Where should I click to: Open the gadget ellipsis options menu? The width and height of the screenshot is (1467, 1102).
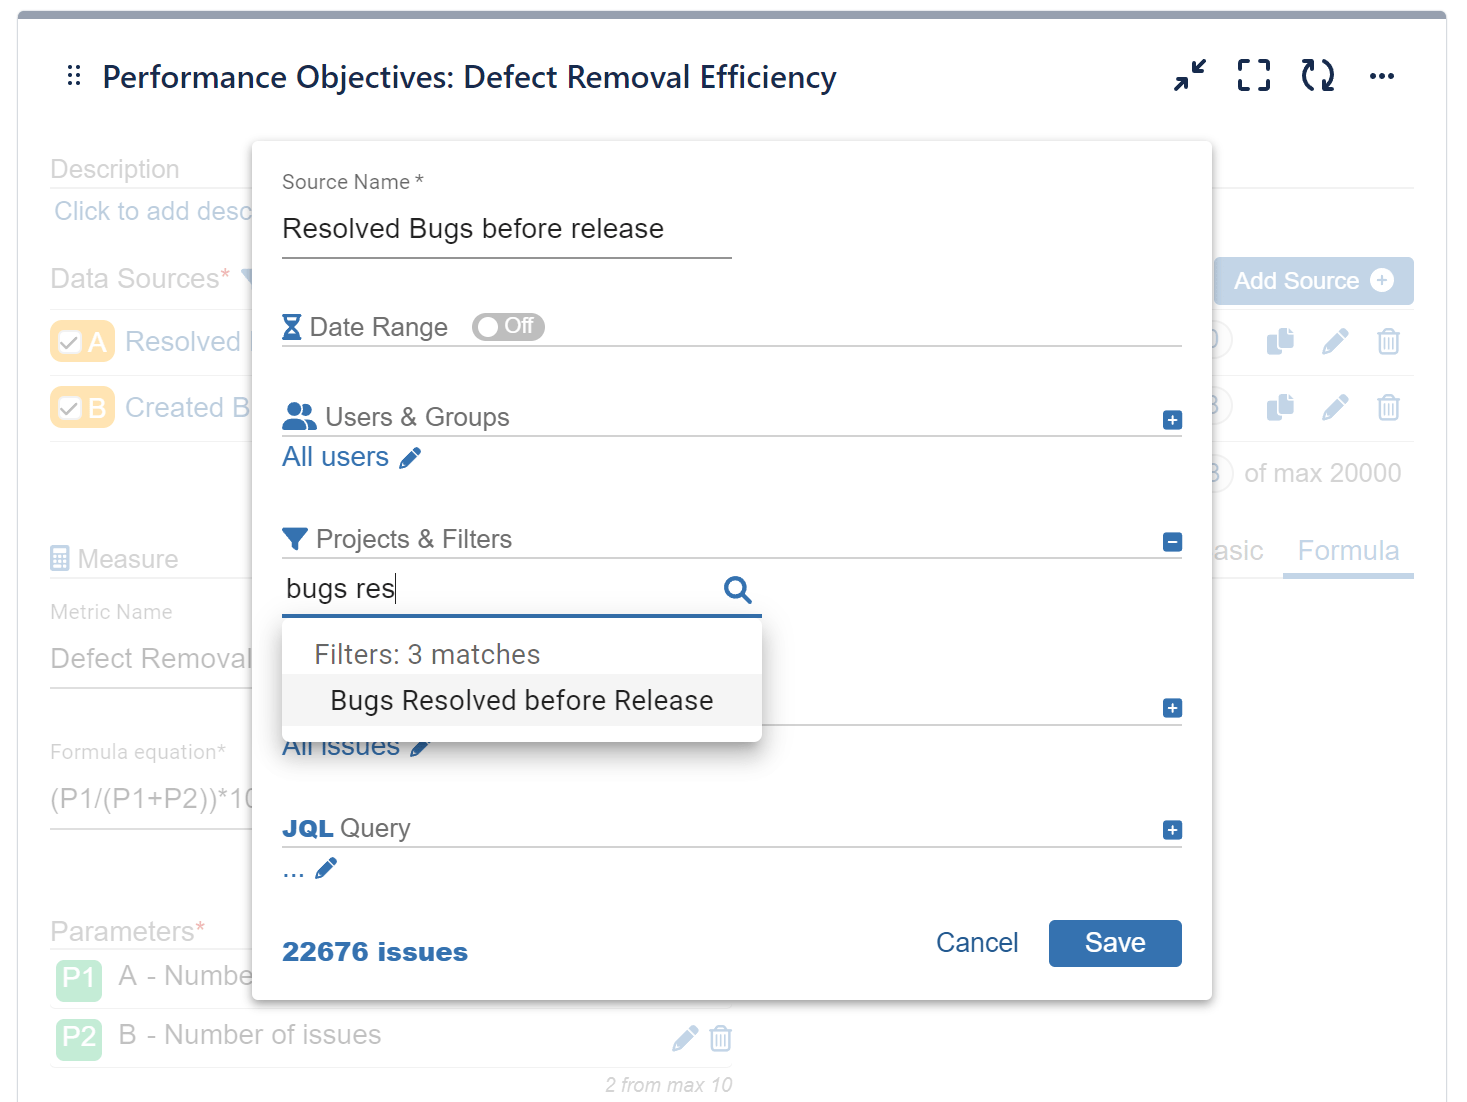pos(1383,75)
